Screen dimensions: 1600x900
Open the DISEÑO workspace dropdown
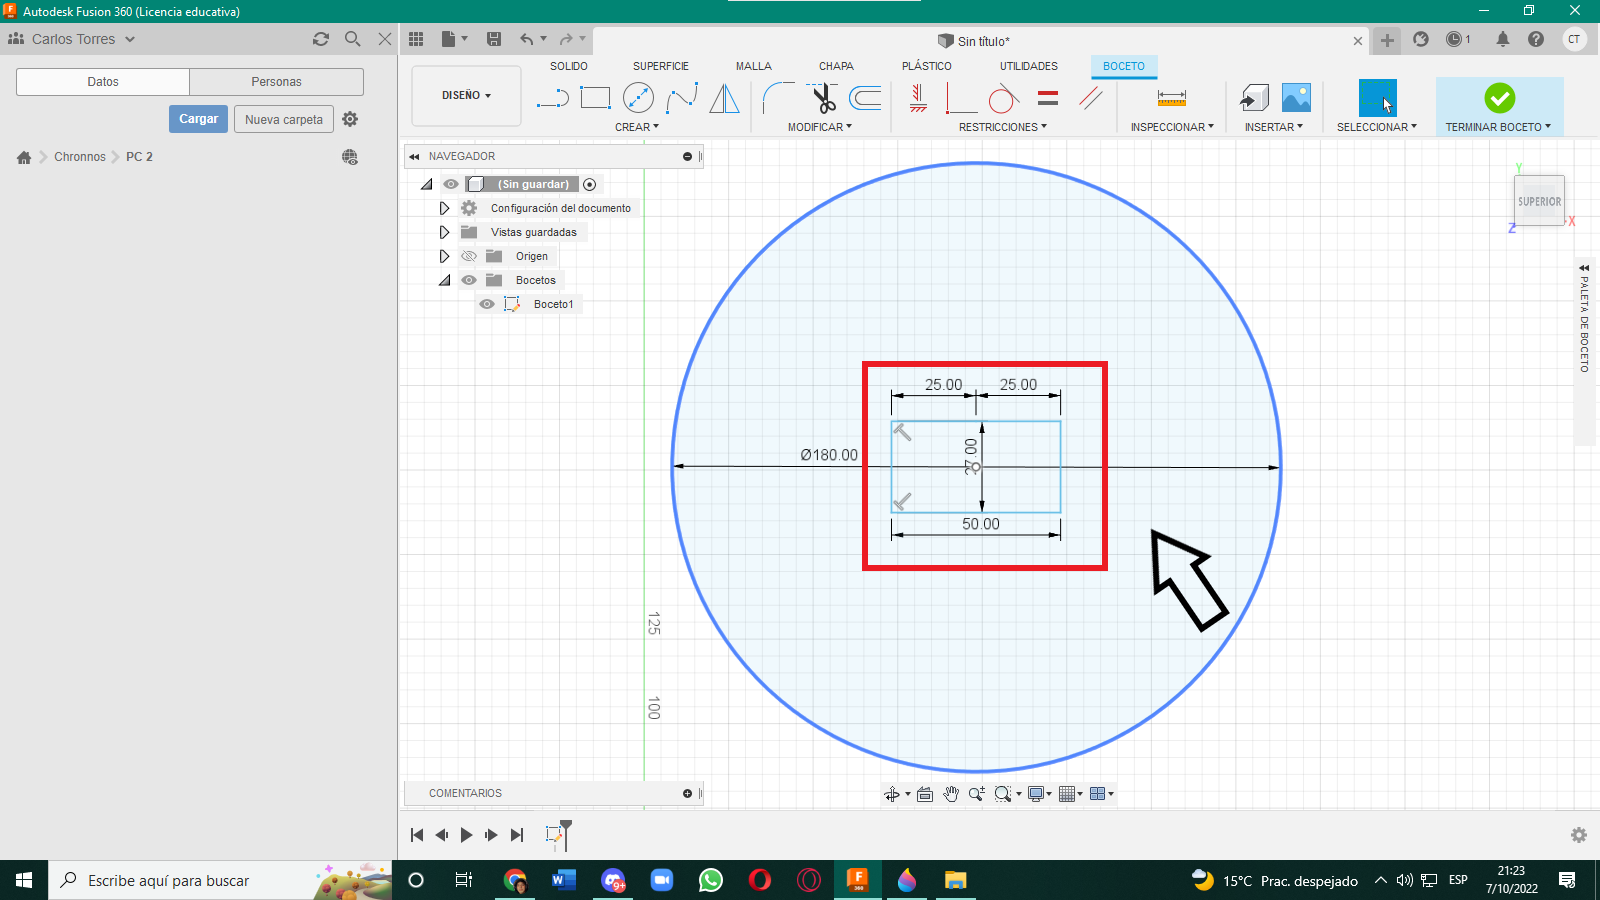coord(466,96)
